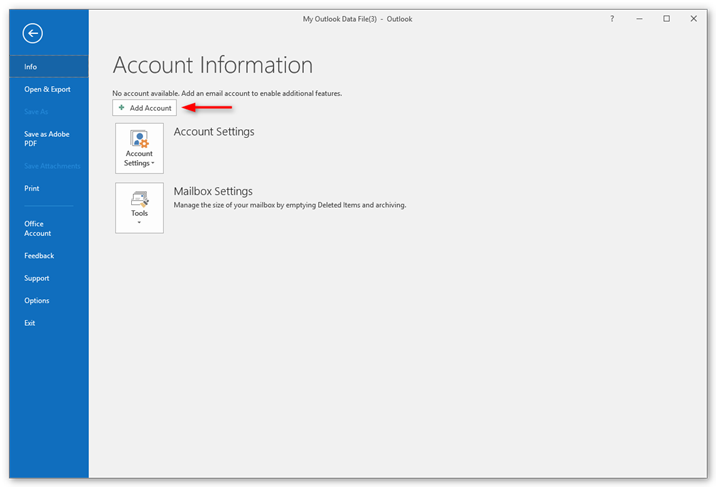
Task: Click the Account Settings person-gear icon
Action: tap(139, 139)
